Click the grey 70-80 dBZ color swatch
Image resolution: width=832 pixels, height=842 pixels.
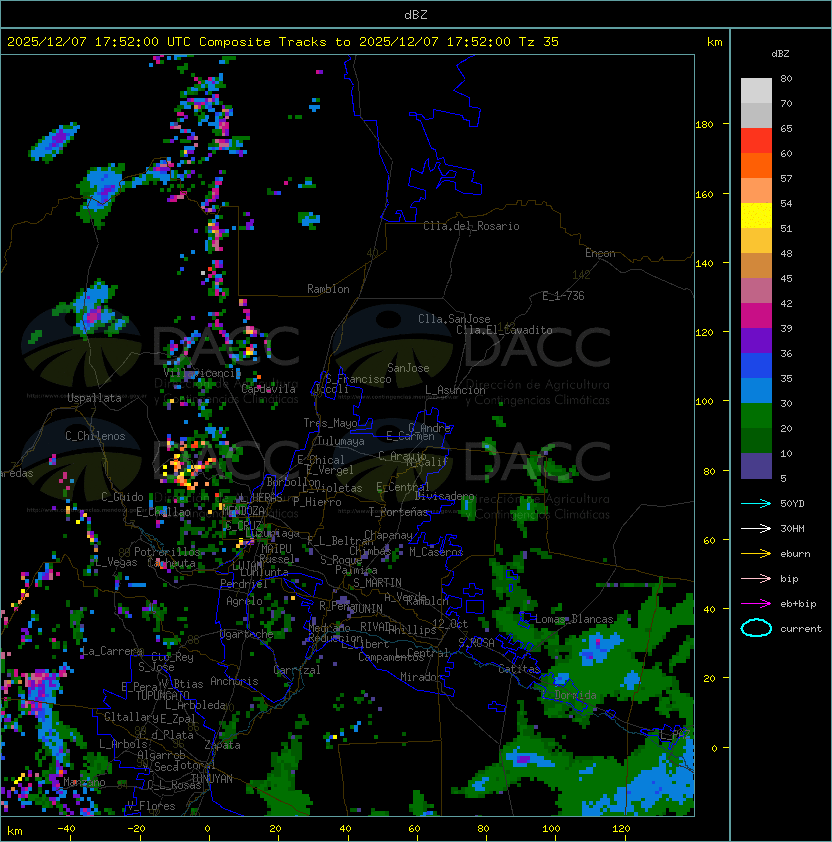[756, 90]
